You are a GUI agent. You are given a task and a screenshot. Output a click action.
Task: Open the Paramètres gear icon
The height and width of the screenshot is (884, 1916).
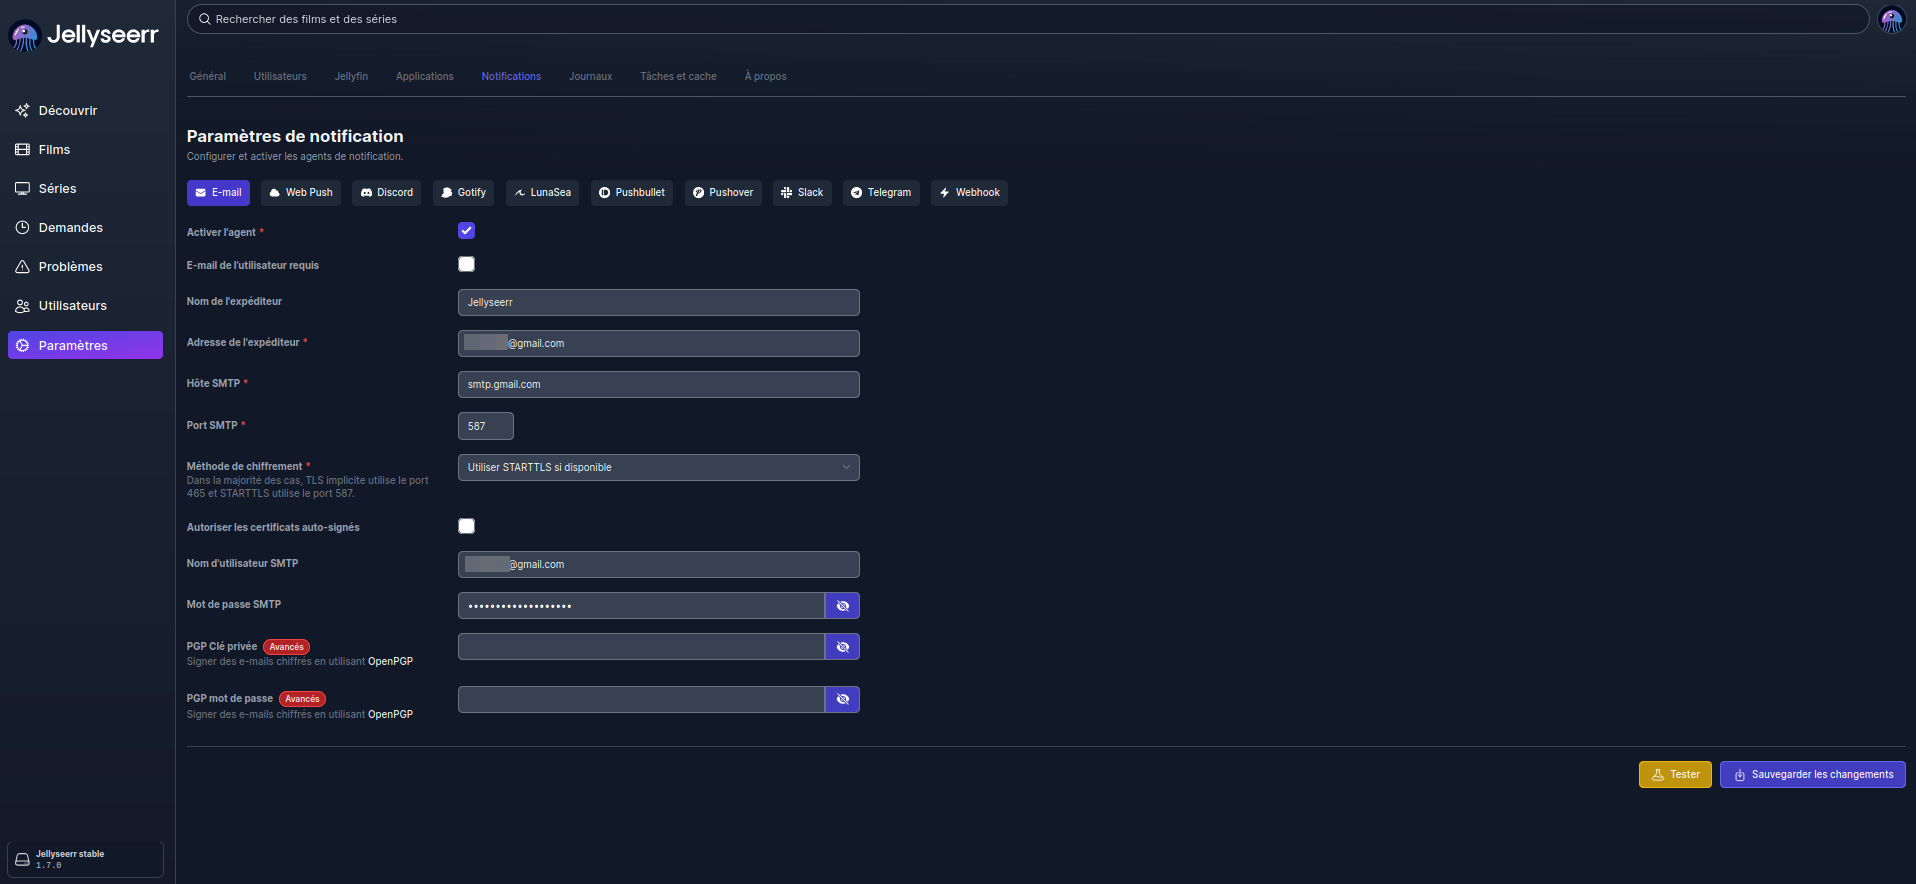click(22, 345)
